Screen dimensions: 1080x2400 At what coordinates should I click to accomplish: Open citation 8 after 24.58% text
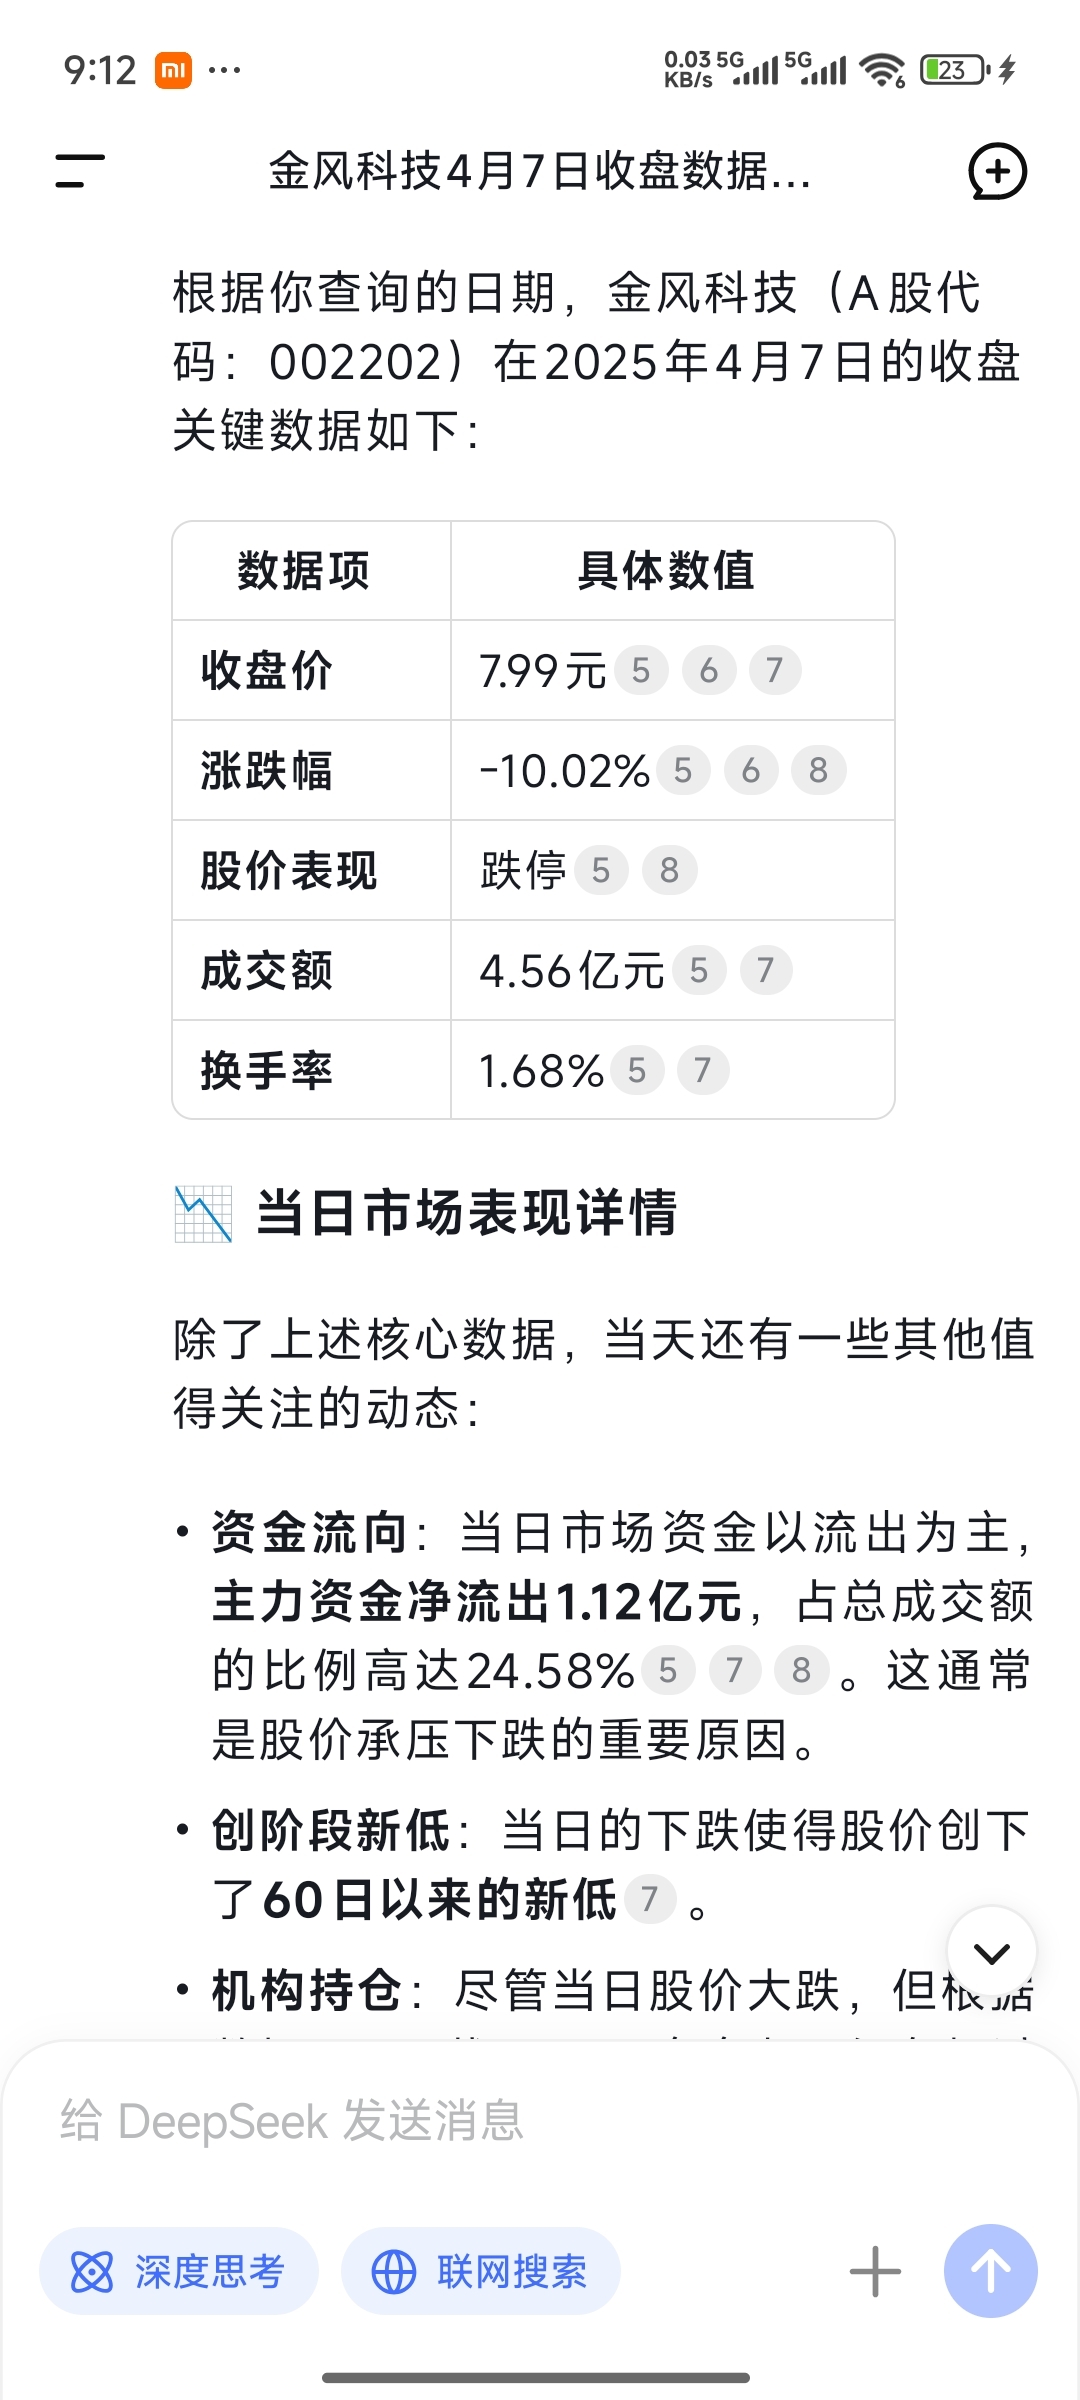[x=801, y=1670]
